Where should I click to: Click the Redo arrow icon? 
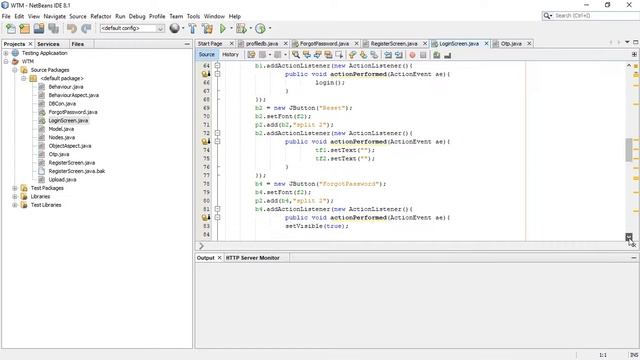tap(86, 29)
